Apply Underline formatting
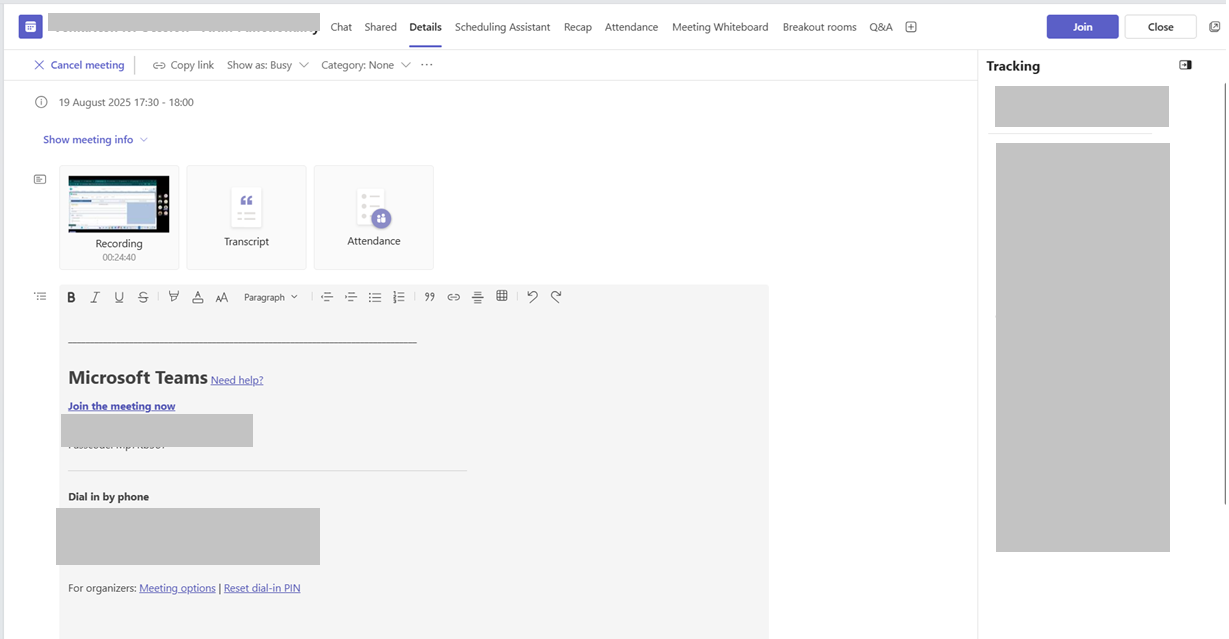 pos(119,297)
